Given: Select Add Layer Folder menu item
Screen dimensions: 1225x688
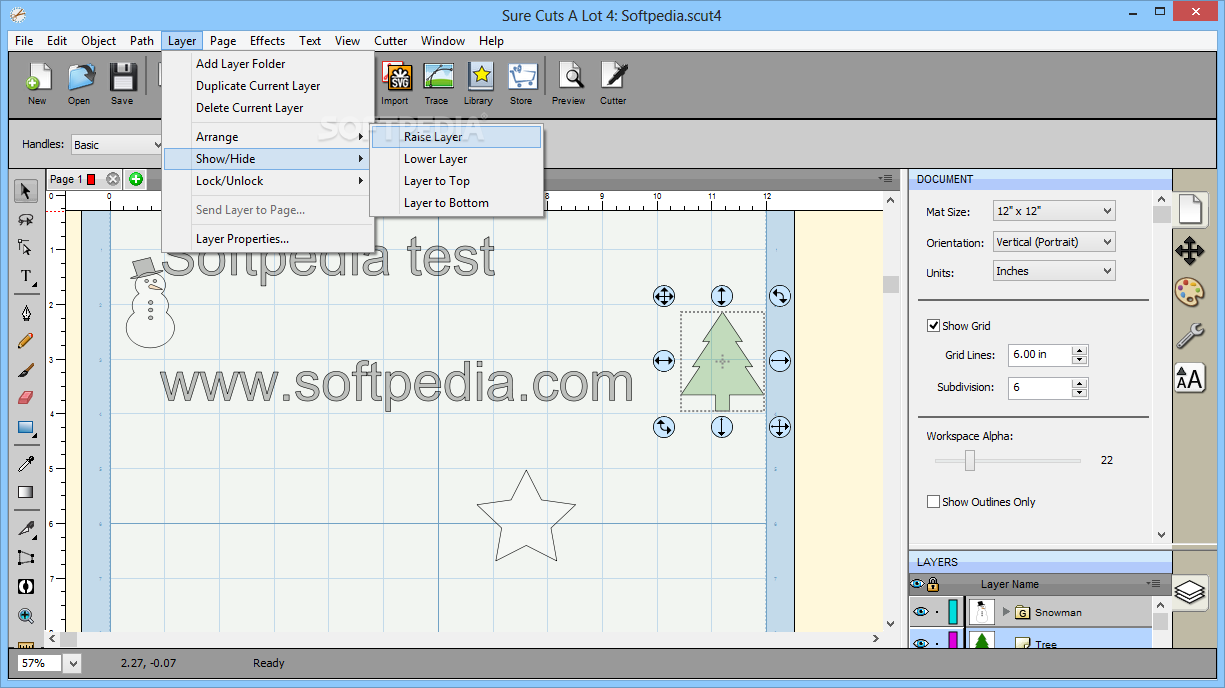Looking at the screenshot, I should (x=268, y=64).
